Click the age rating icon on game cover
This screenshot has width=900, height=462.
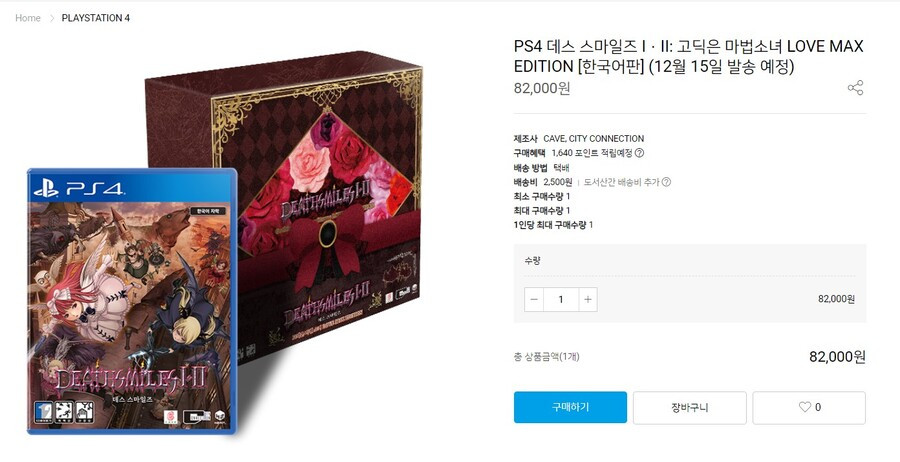pyautogui.click(x=43, y=410)
